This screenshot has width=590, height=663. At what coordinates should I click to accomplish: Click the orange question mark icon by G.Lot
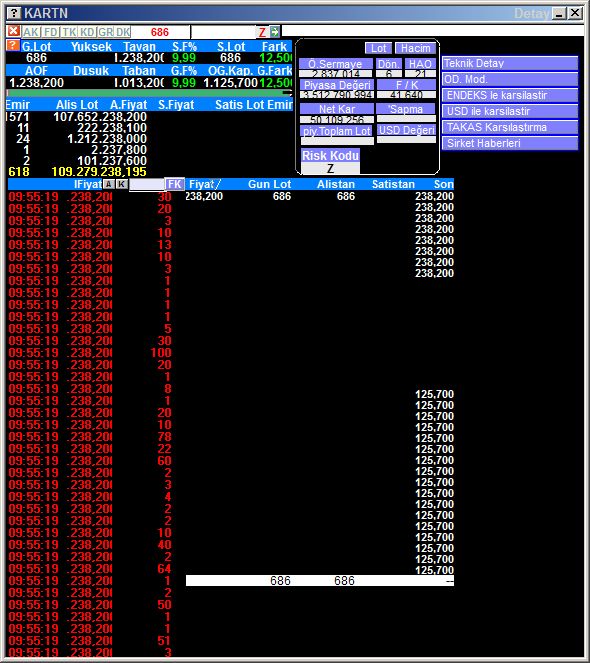(x=13, y=46)
